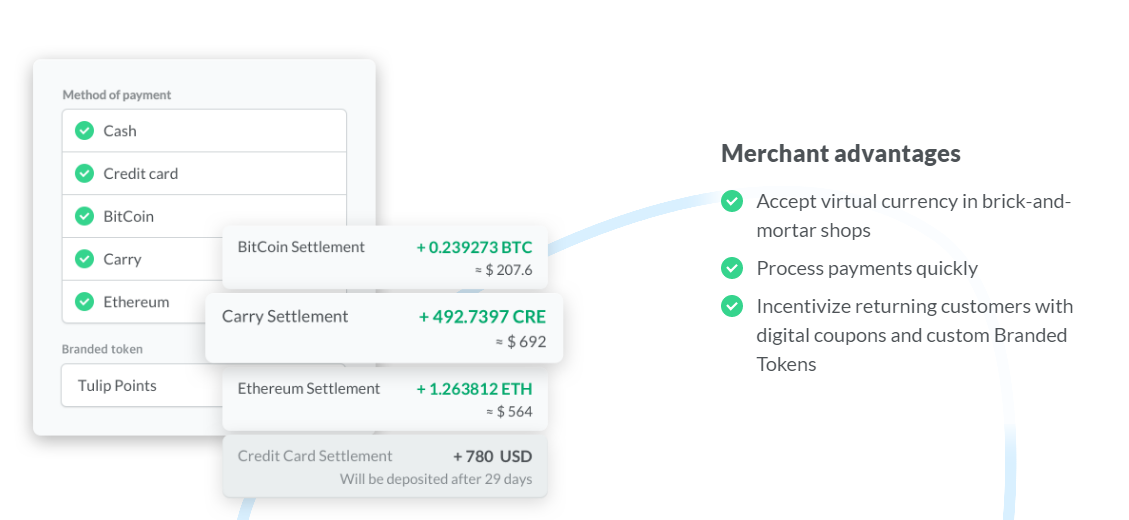The width and height of the screenshot is (1129, 520).
Task: Toggle the BitCoin payment checkmark
Action: coord(84,216)
